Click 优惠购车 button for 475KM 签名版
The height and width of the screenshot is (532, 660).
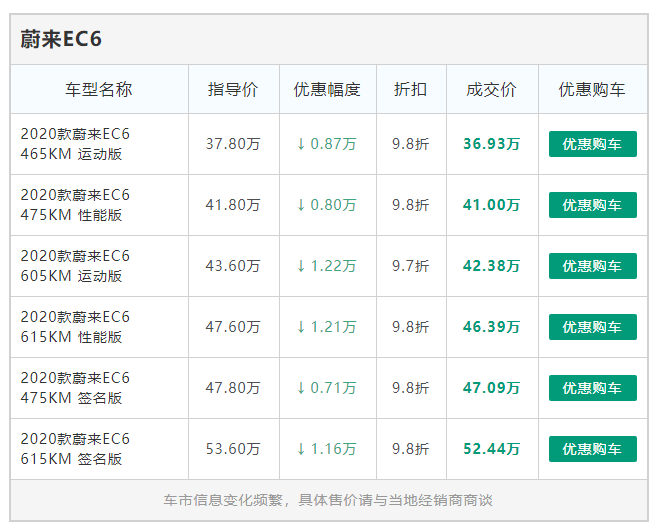point(592,388)
